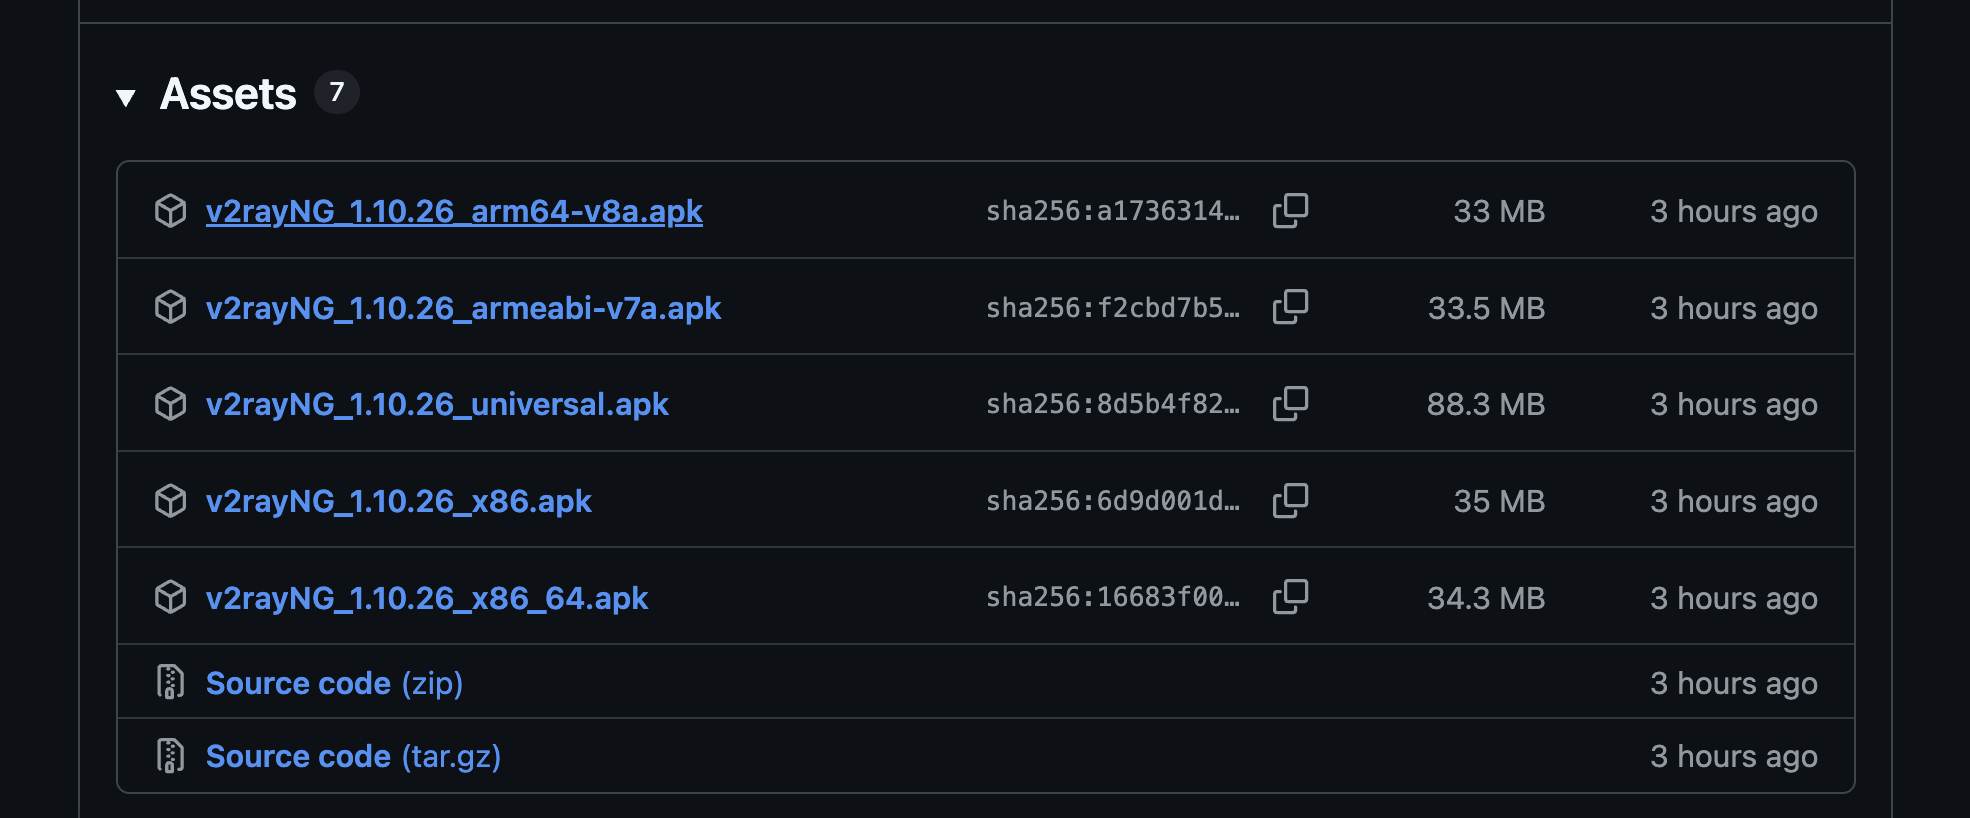The height and width of the screenshot is (818, 1970).
Task: Download v2rayNG_1.10.26_x86.apk
Action: click(x=398, y=501)
